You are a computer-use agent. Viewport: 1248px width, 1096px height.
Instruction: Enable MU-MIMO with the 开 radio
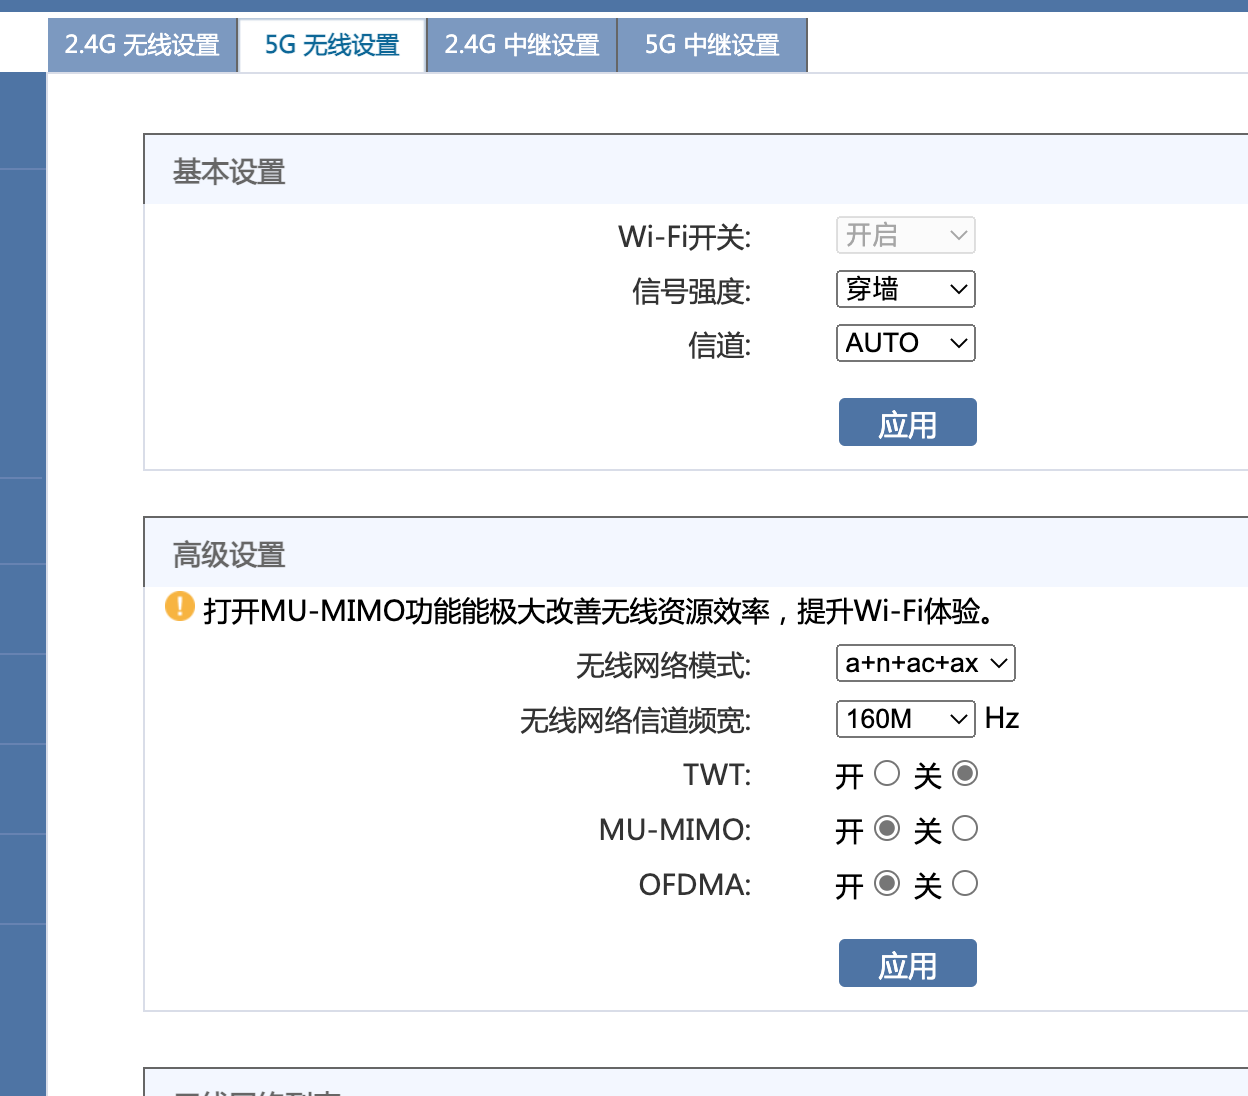[x=887, y=829]
